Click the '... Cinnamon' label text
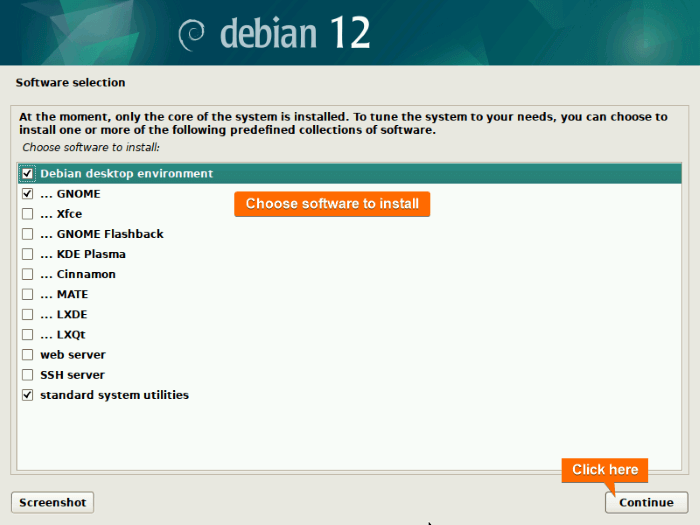The image size is (700, 525). point(78,274)
